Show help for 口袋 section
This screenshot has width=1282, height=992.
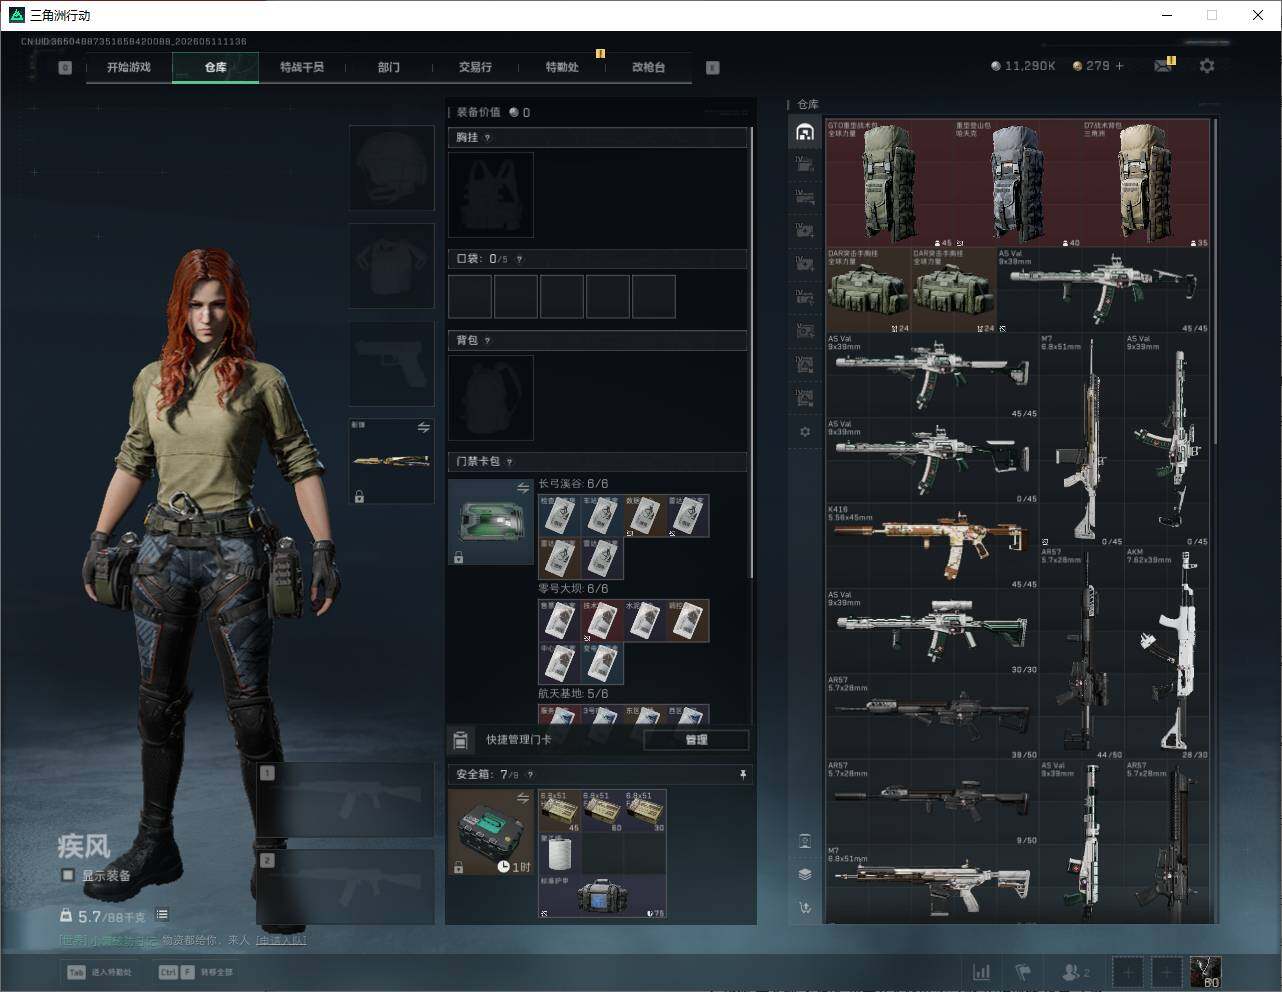point(519,259)
